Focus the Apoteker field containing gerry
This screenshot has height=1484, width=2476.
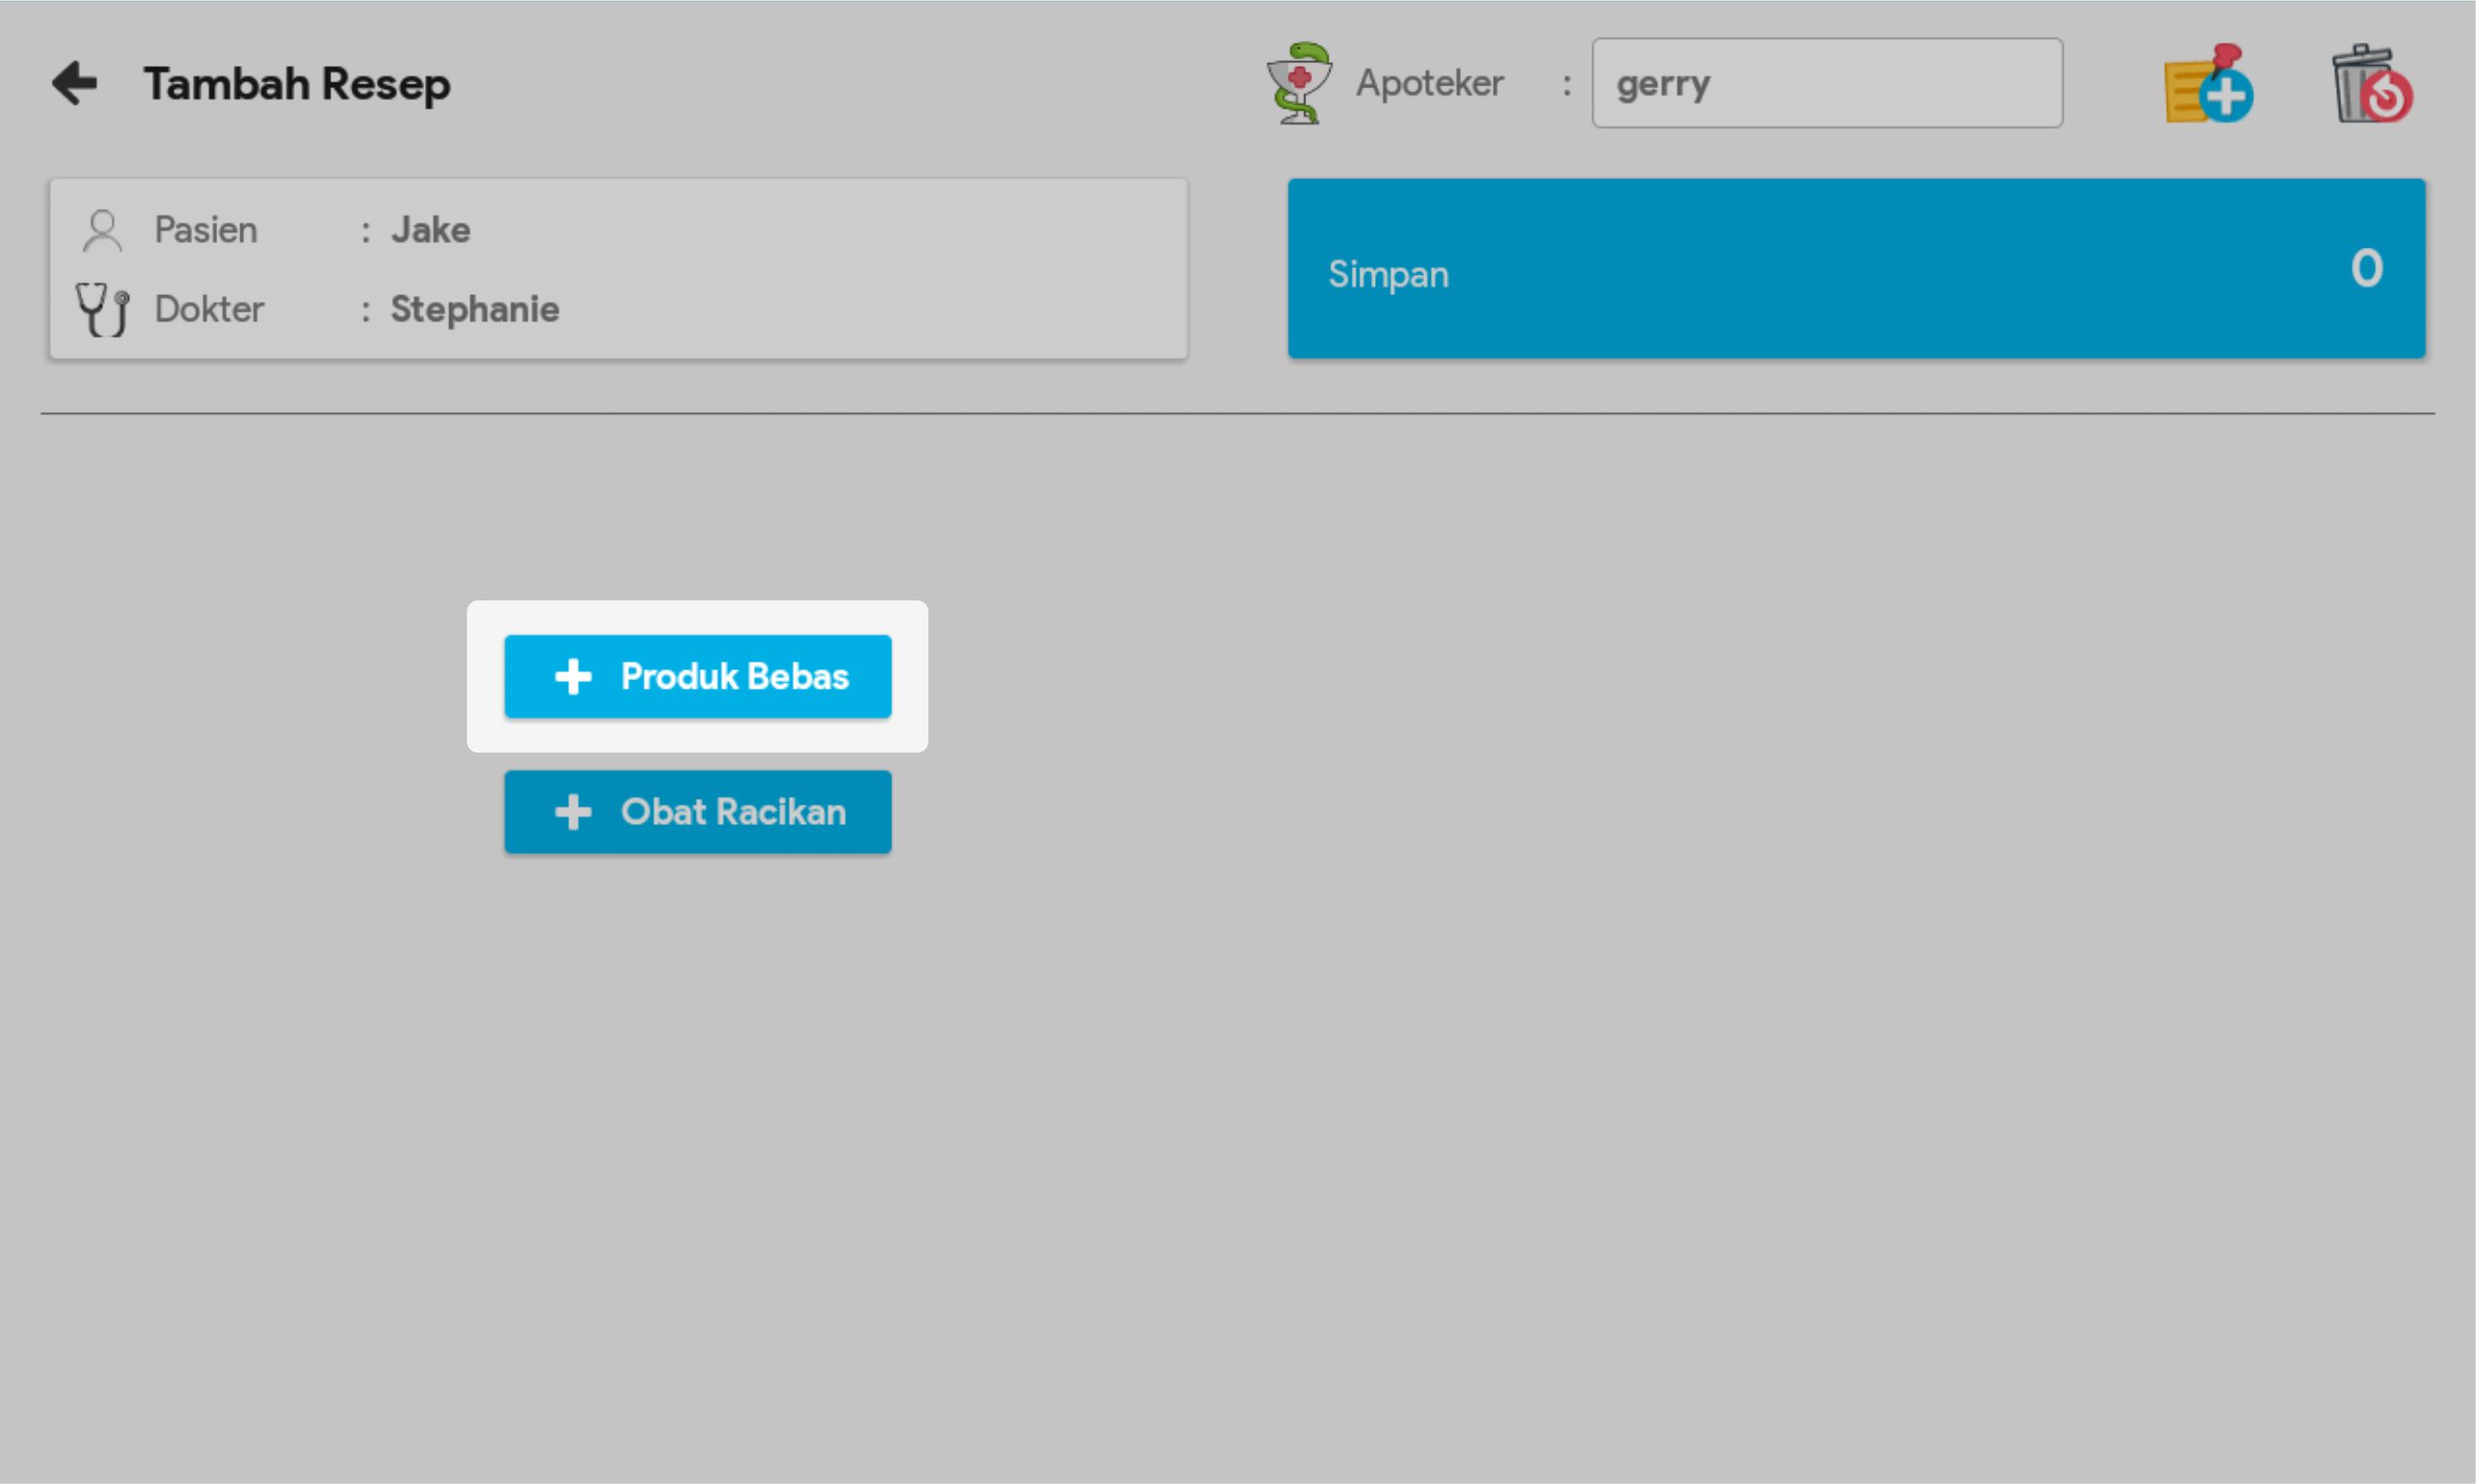[x=1826, y=83]
